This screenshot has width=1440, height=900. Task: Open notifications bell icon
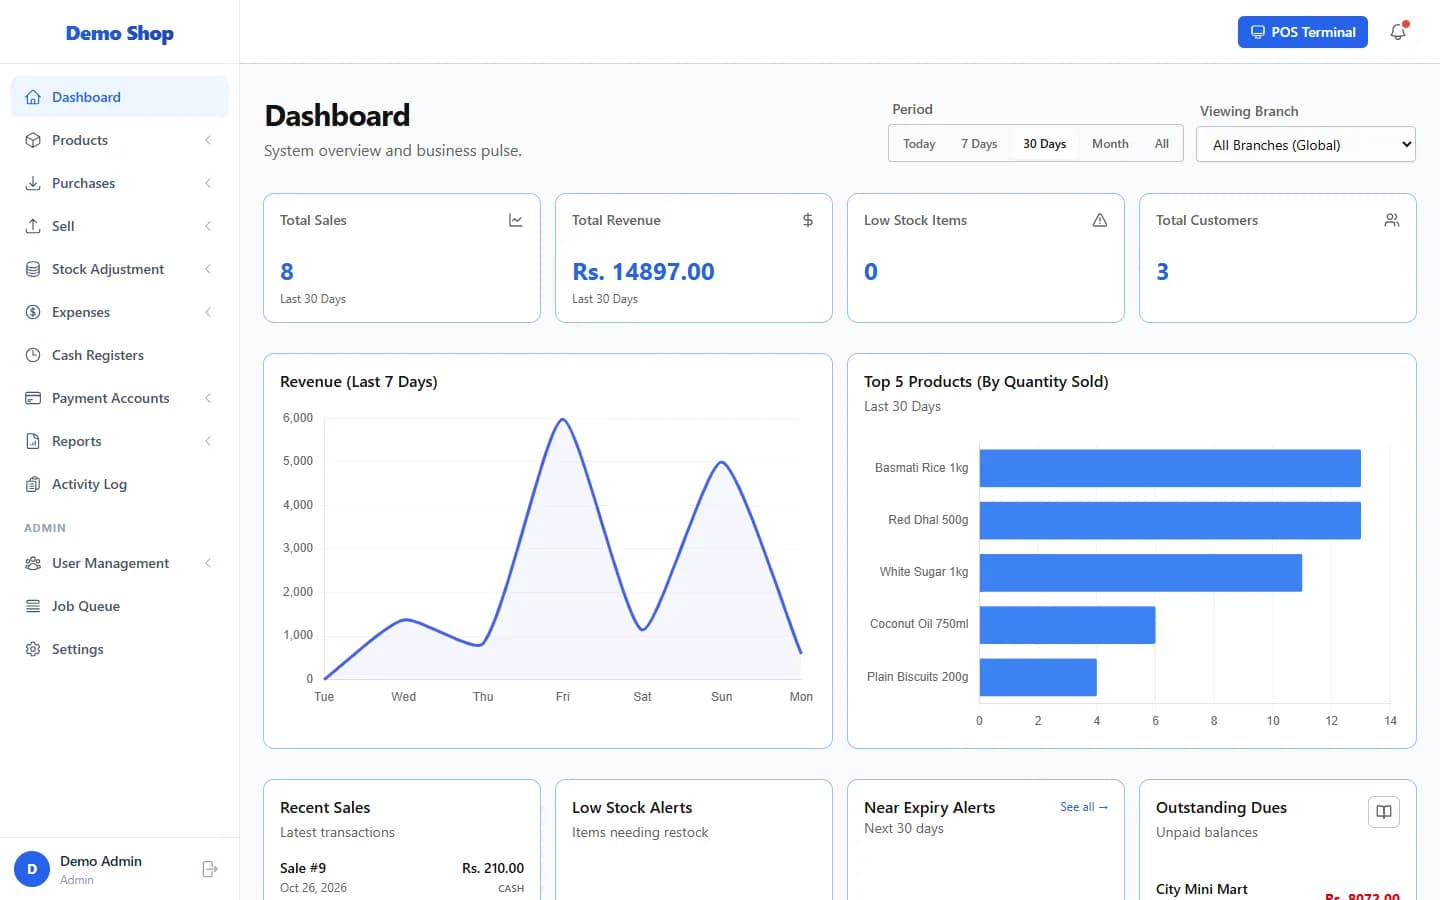pyautogui.click(x=1398, y=32)
